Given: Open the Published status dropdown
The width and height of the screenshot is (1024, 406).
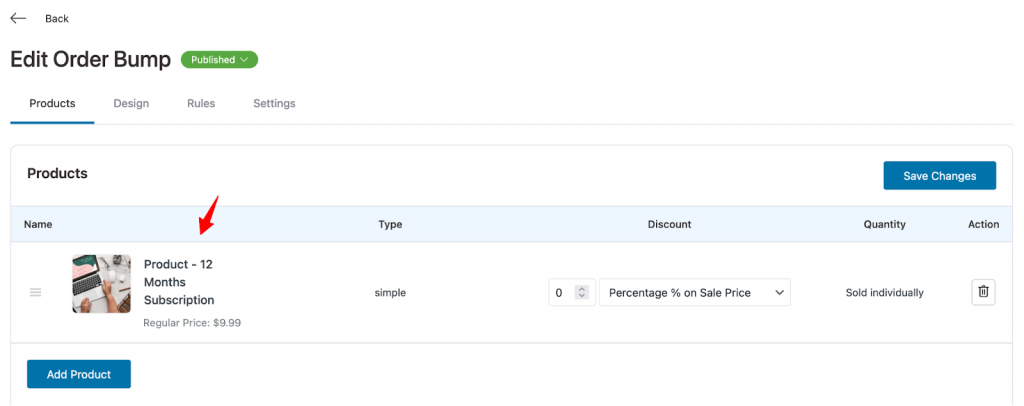Looking at the screenshot, I should [219, 59].
